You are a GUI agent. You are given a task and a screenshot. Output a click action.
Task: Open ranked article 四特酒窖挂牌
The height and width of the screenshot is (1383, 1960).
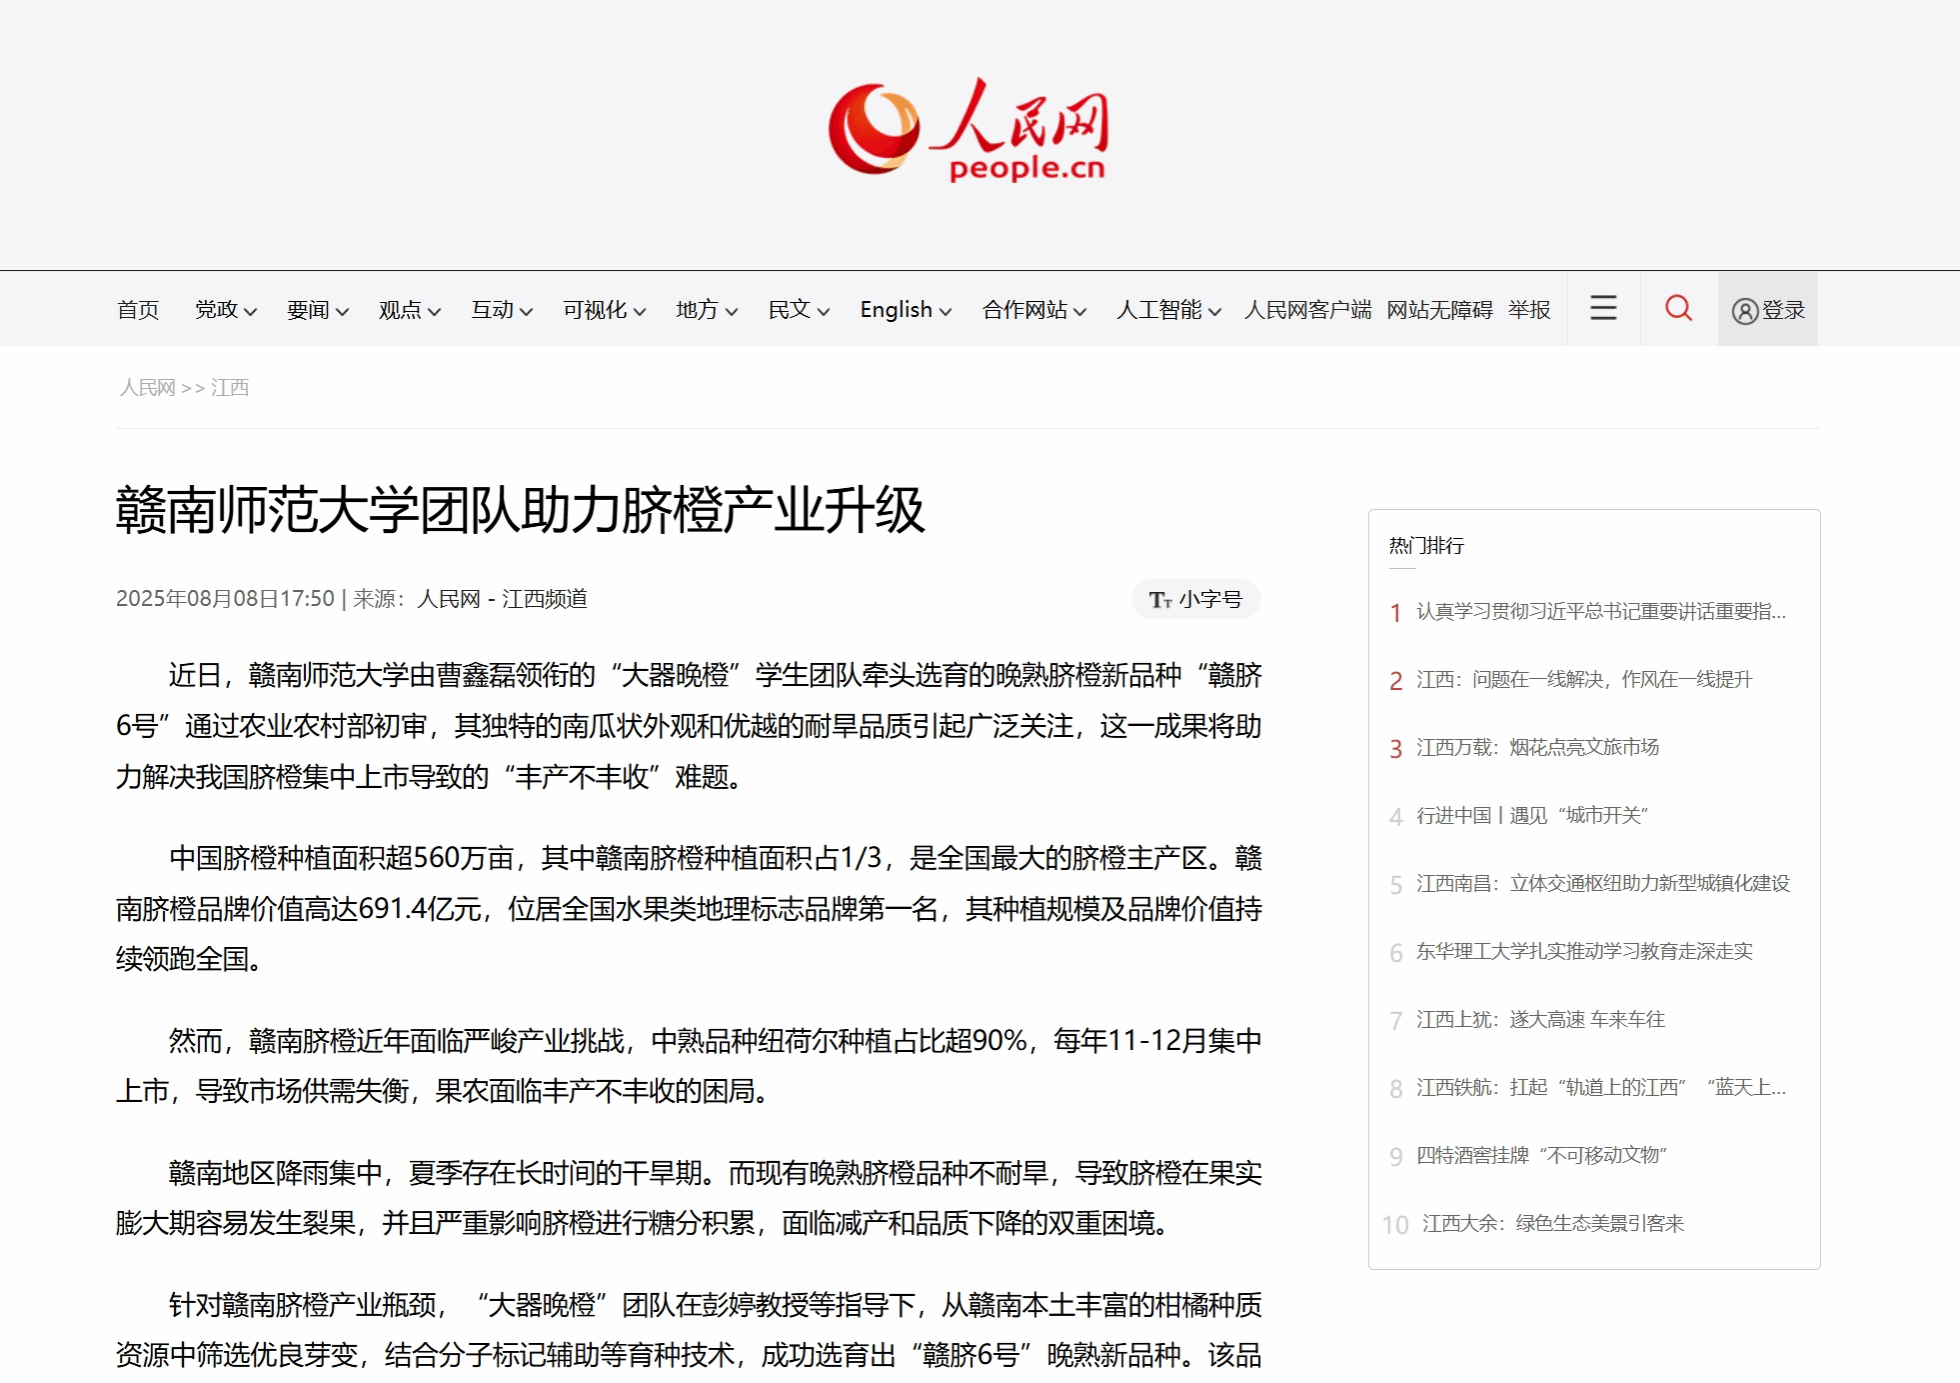coord(1541,1156)
